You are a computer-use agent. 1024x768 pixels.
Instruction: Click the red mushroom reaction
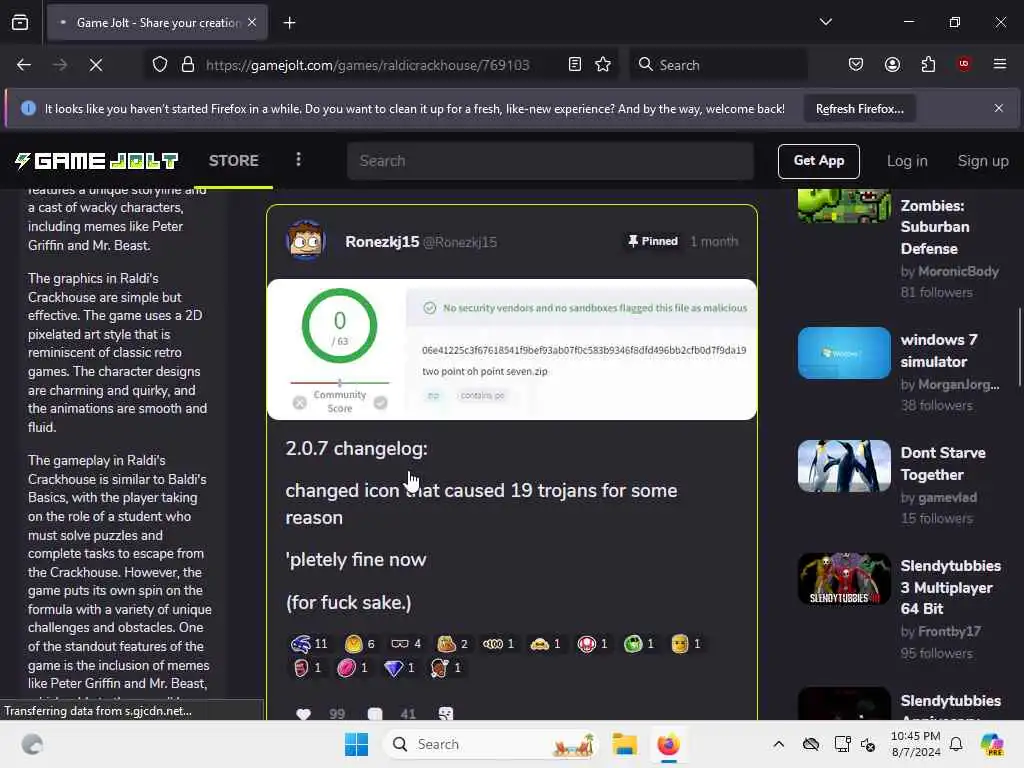[592, 644]
